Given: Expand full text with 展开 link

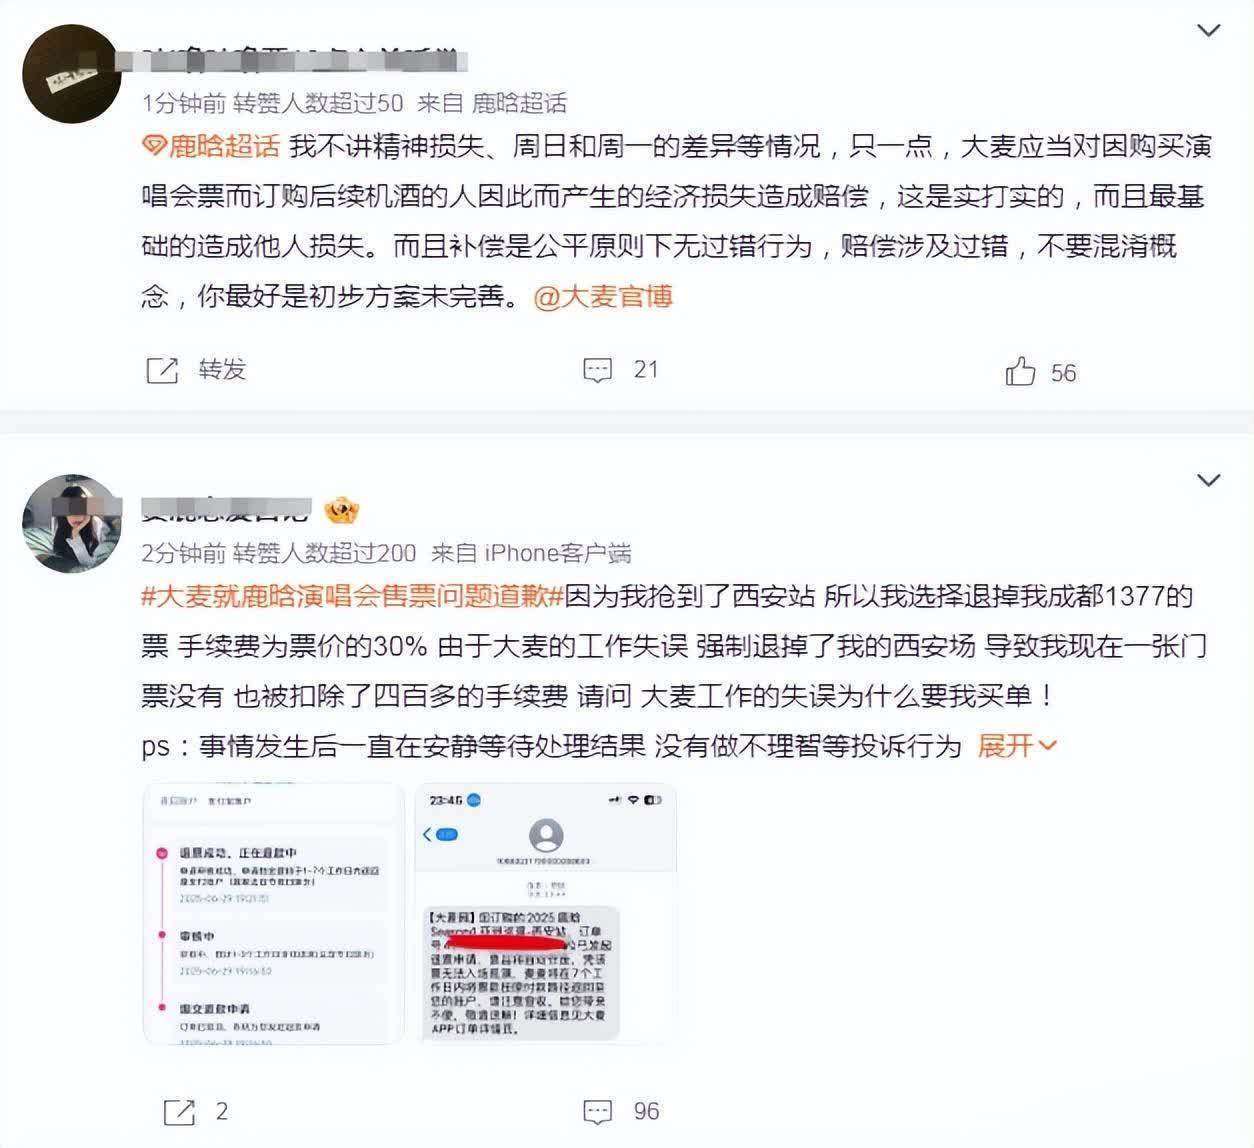Looking at the screenshot, I should click(x=1017, y=746).
